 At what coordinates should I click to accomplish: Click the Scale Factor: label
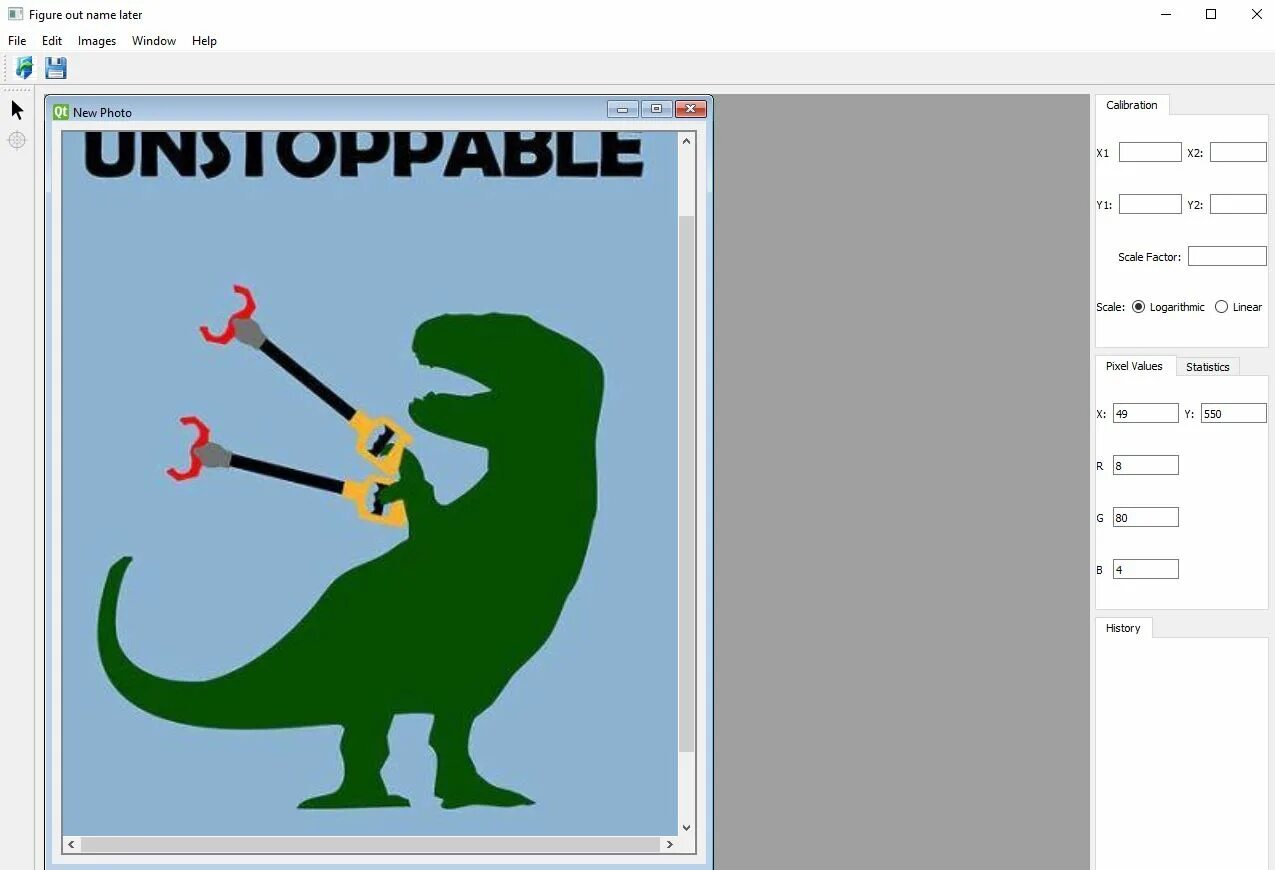1149,257
